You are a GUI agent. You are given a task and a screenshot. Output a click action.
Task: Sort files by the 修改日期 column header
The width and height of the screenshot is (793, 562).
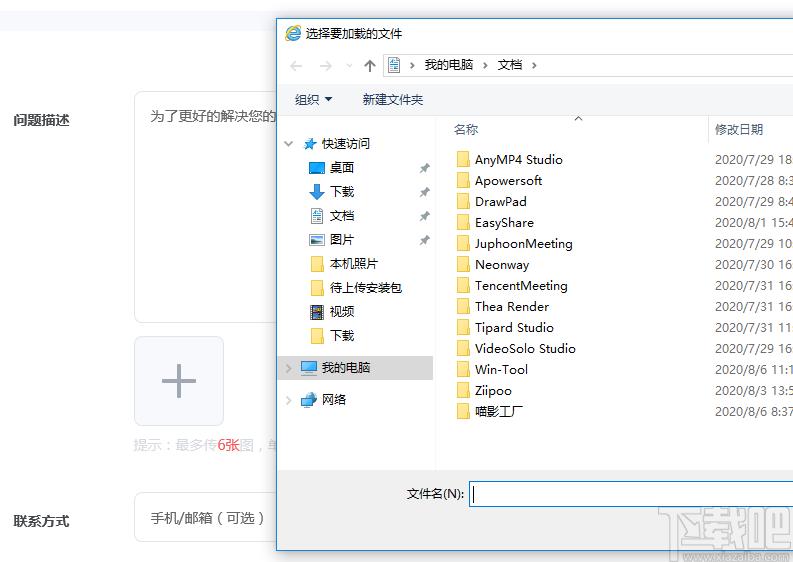pyautogui.click(x=738, y=129)
